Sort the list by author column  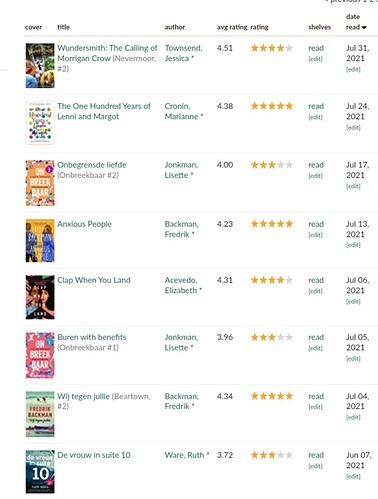point(175,27)
